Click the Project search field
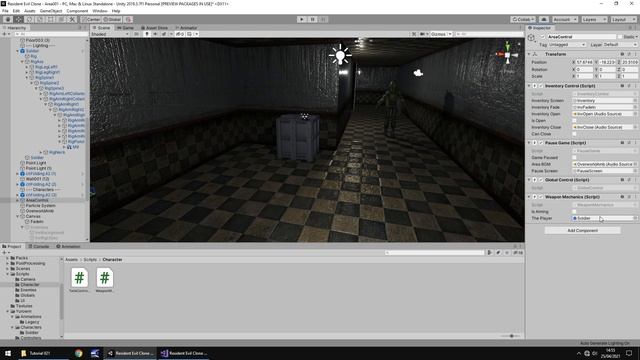Image resolution: width=640 pixels, height=360 pixels. [x=434, y=253]
